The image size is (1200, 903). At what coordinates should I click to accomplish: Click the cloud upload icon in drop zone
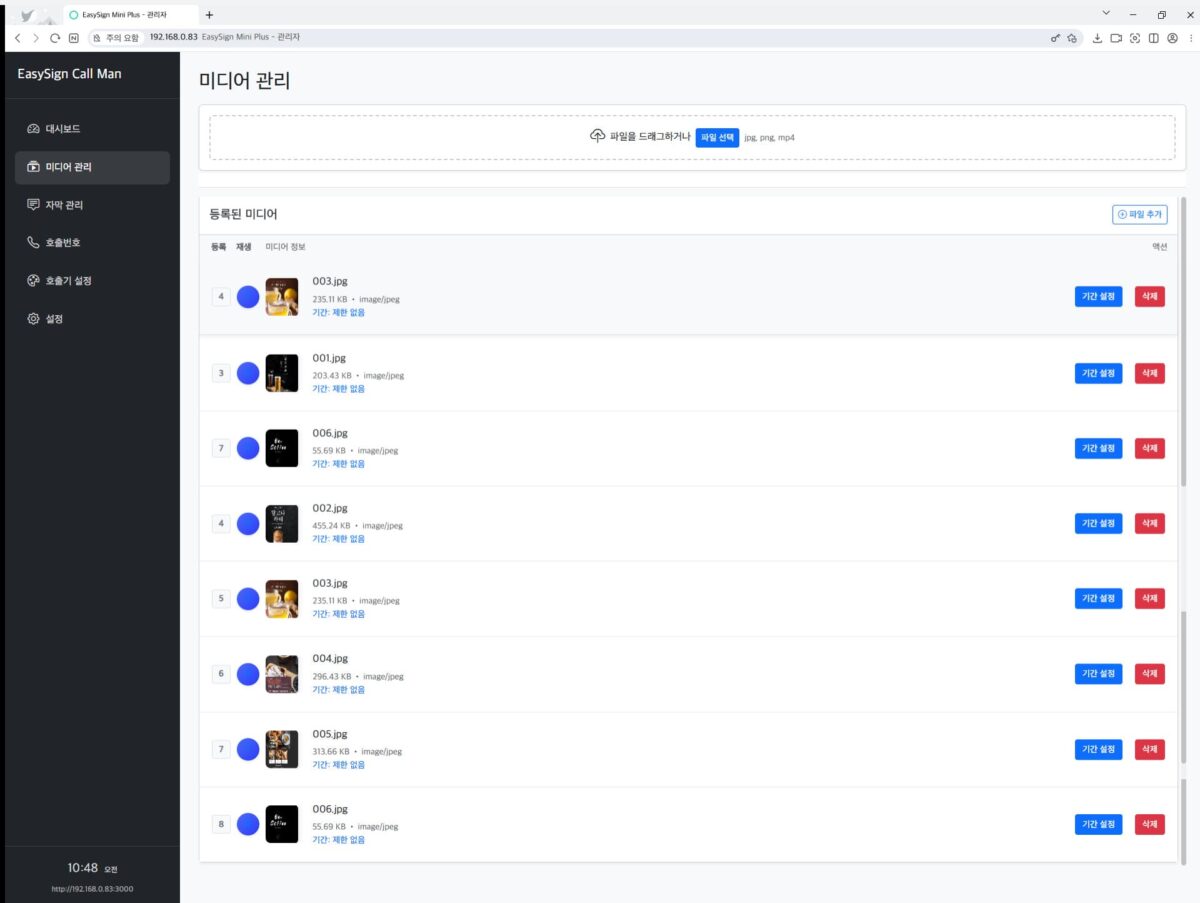(x=597, y=136)
